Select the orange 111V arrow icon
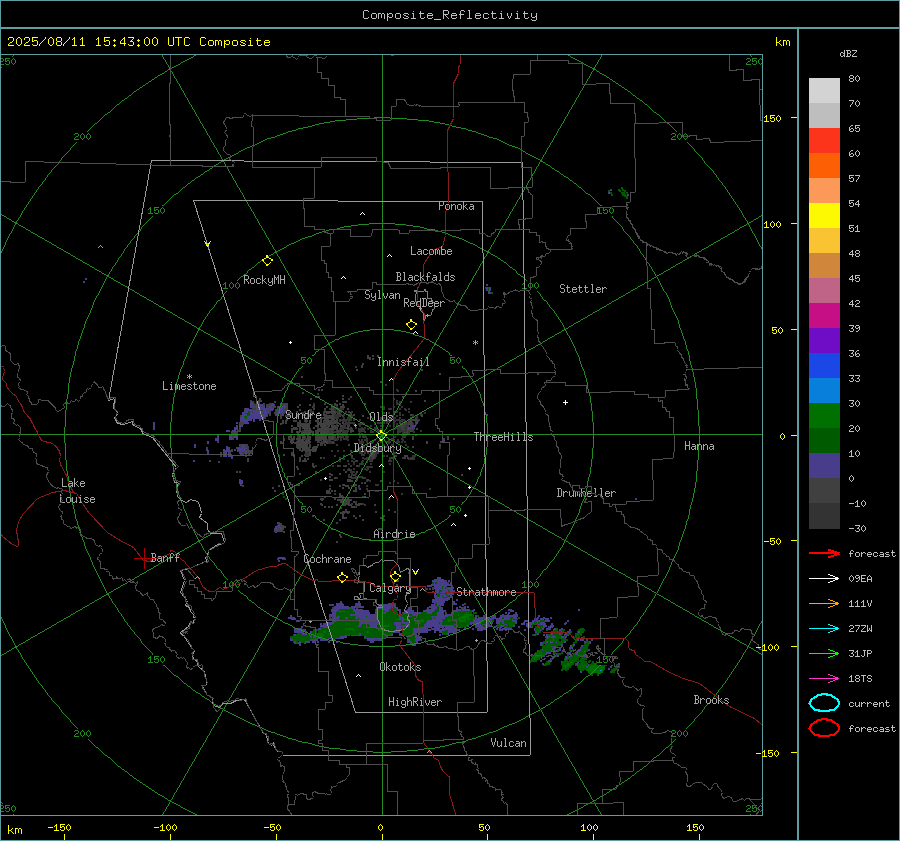 pos(824,603)
